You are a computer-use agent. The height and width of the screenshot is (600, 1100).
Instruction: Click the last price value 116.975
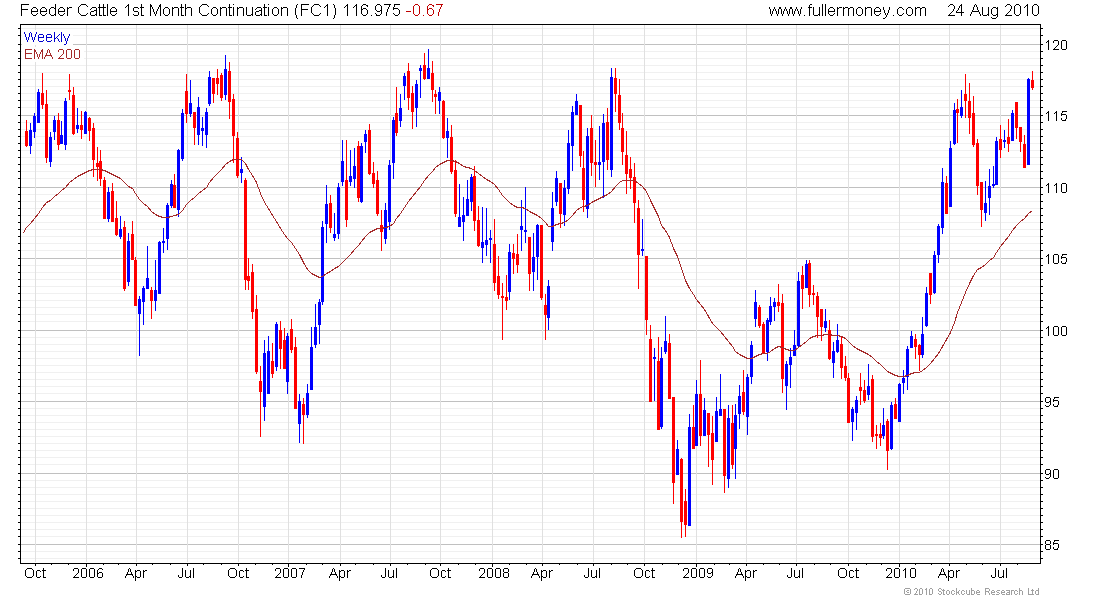pos(371,11)
